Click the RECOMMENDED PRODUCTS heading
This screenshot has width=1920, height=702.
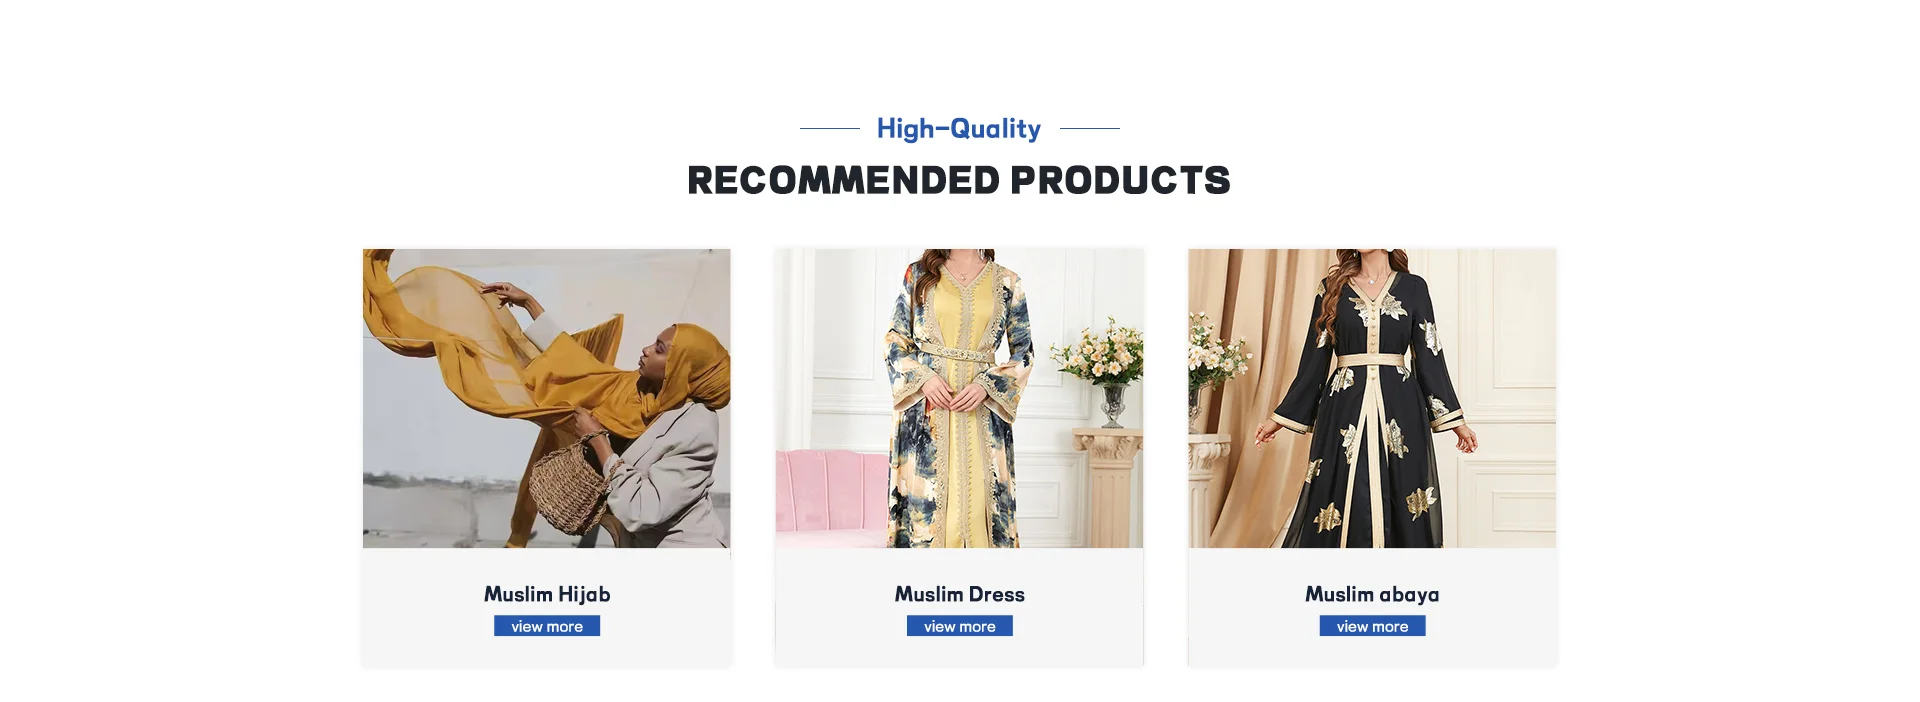click(x=959, y=180)
